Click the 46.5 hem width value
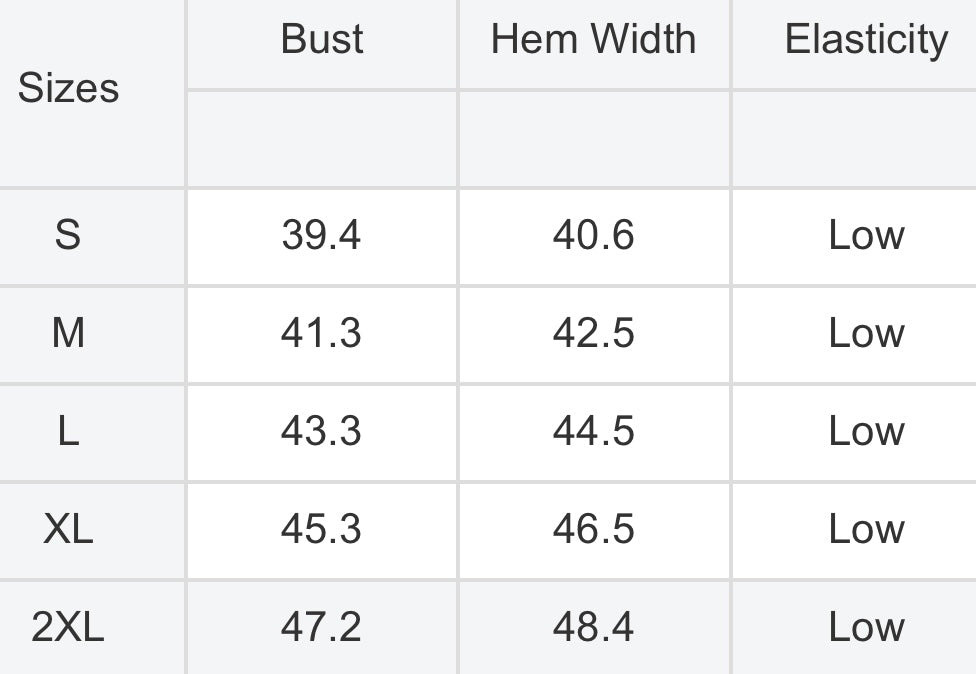The image size is (976, 674). (594, 529)
